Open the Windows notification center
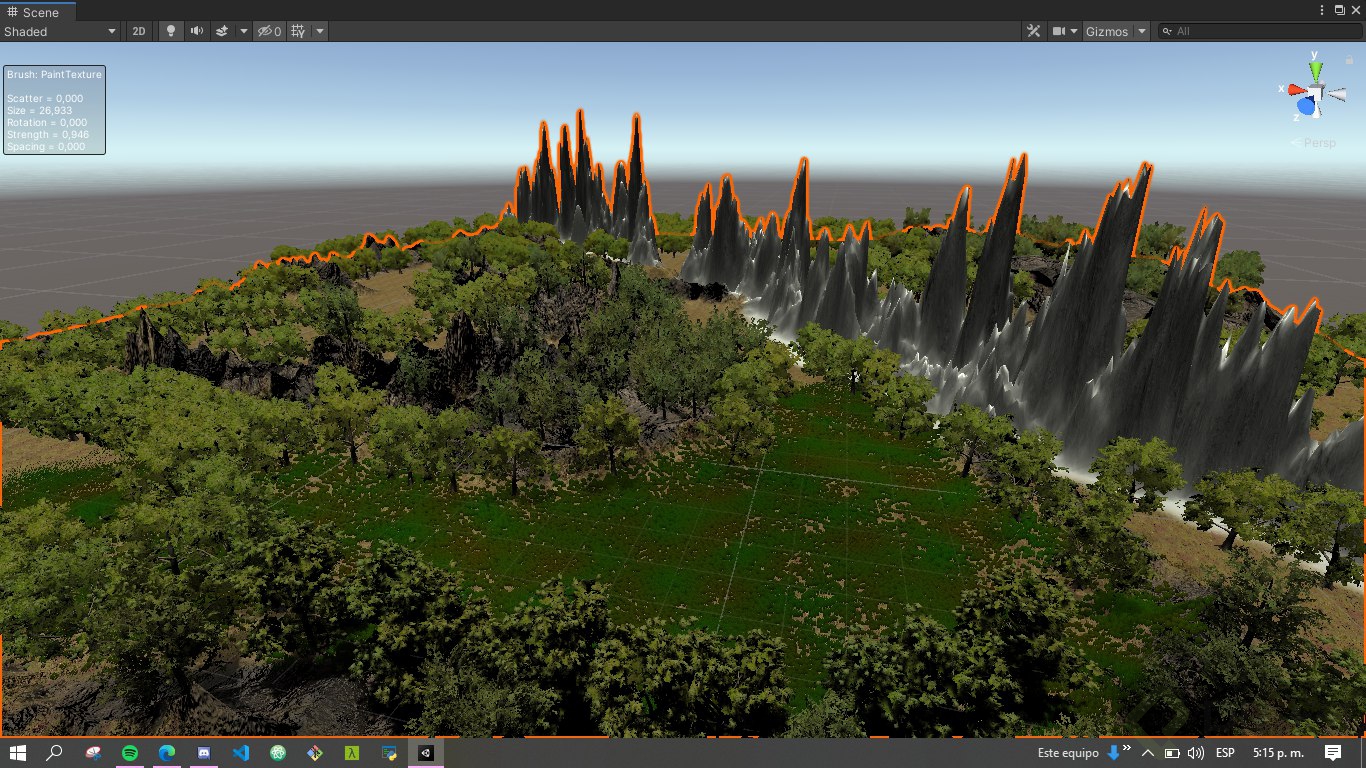Viewport: 1366px width, 768px height. click(x=1333, y=753)
